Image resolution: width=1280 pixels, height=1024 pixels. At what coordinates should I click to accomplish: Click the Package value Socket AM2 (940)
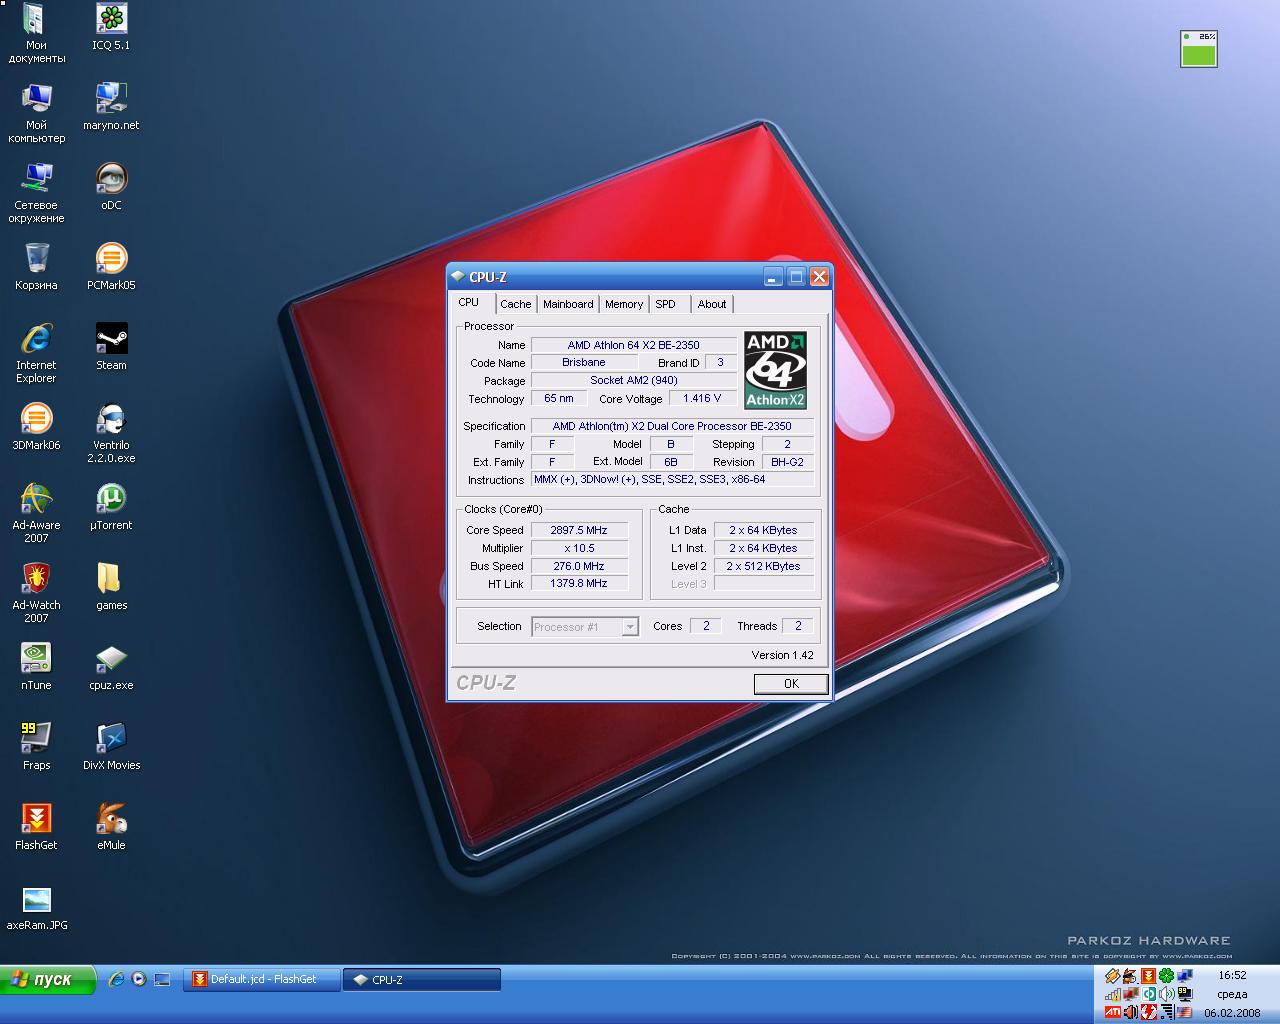tap(633, 380)
